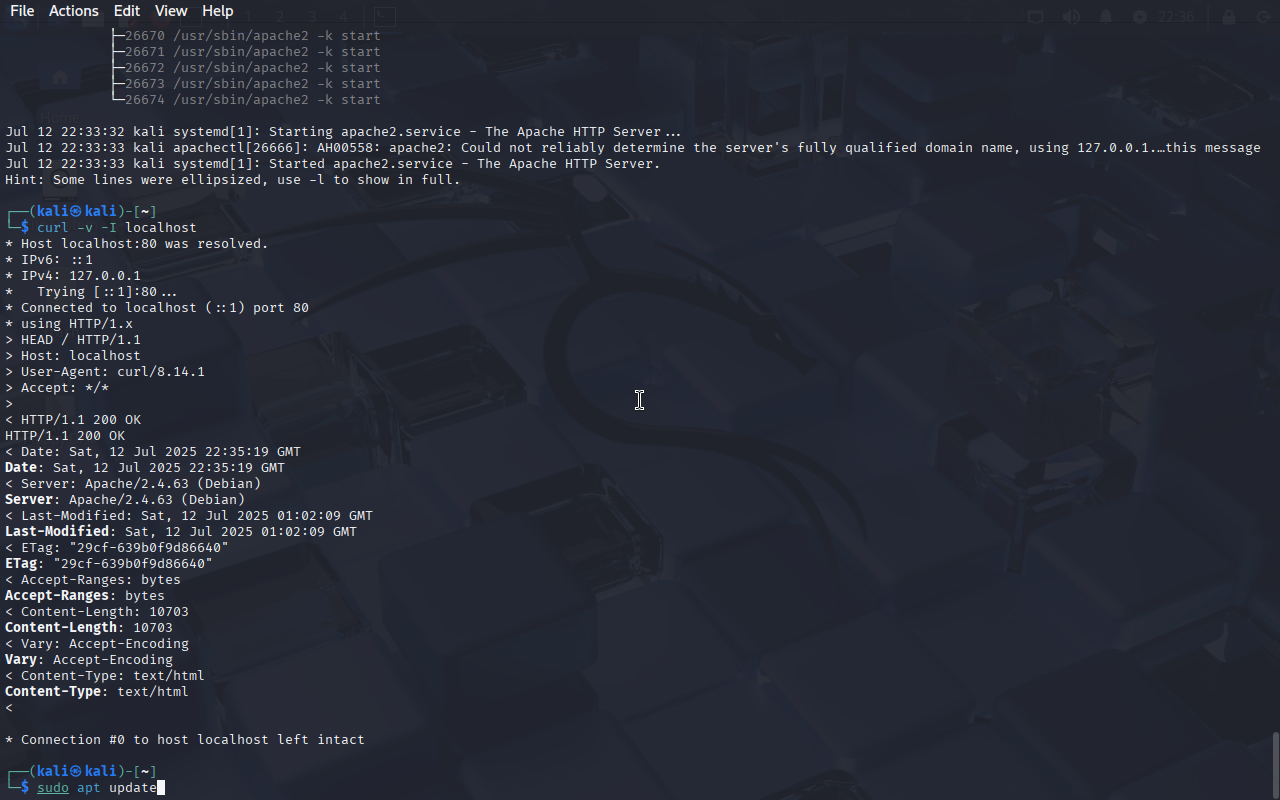
Task: Click the faint notification bell icon
Action: (x=1106, y=17)
